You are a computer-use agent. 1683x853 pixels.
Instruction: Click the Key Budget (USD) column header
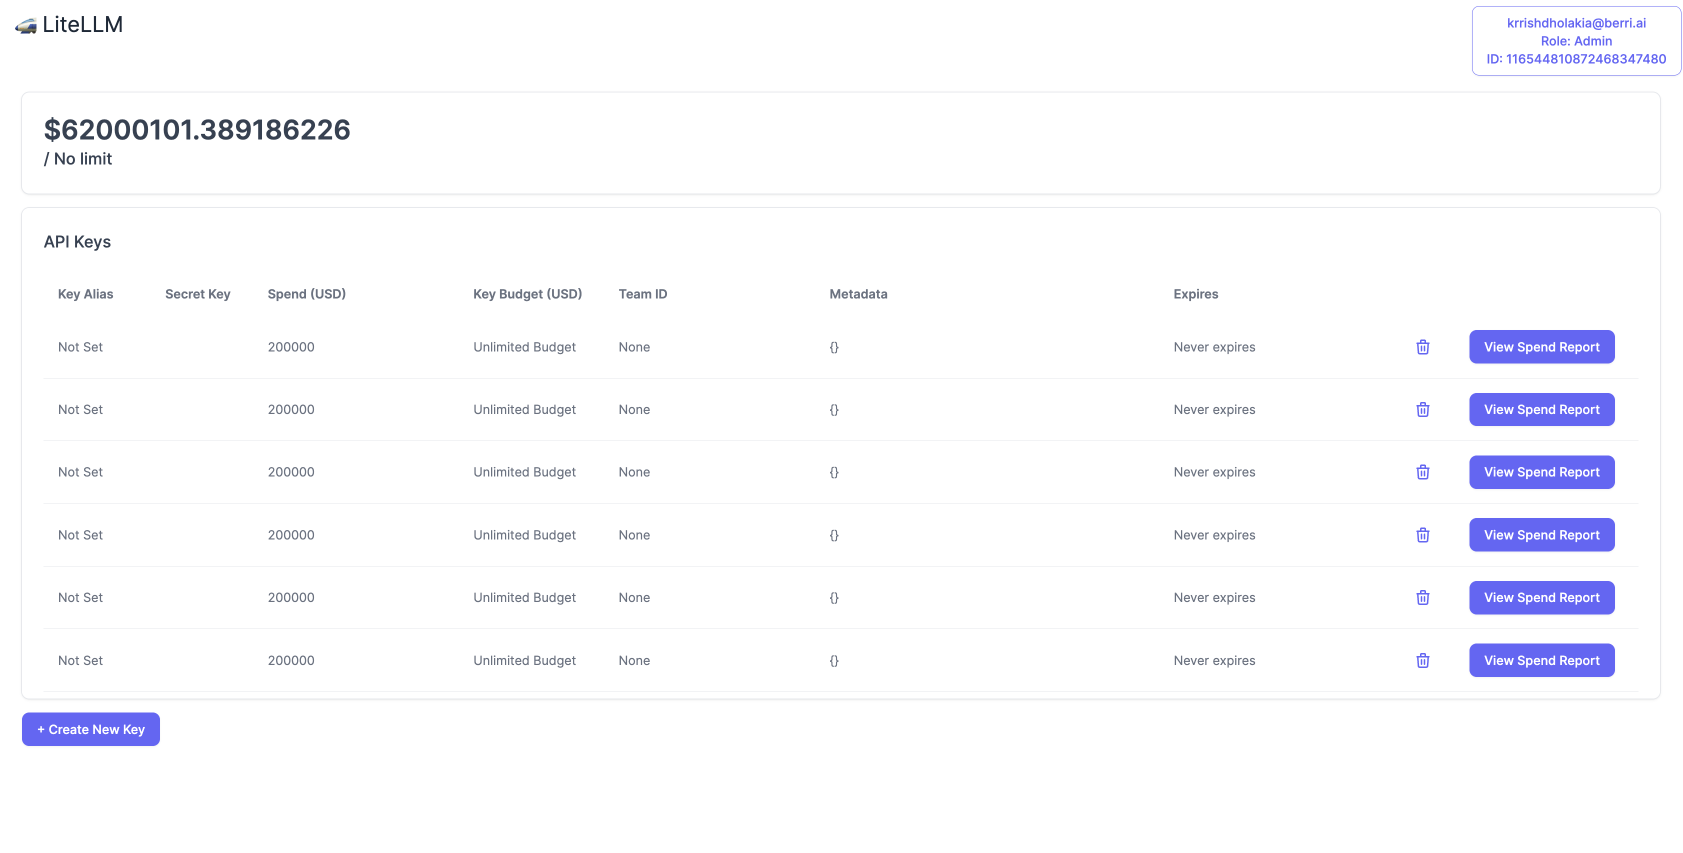527,294
